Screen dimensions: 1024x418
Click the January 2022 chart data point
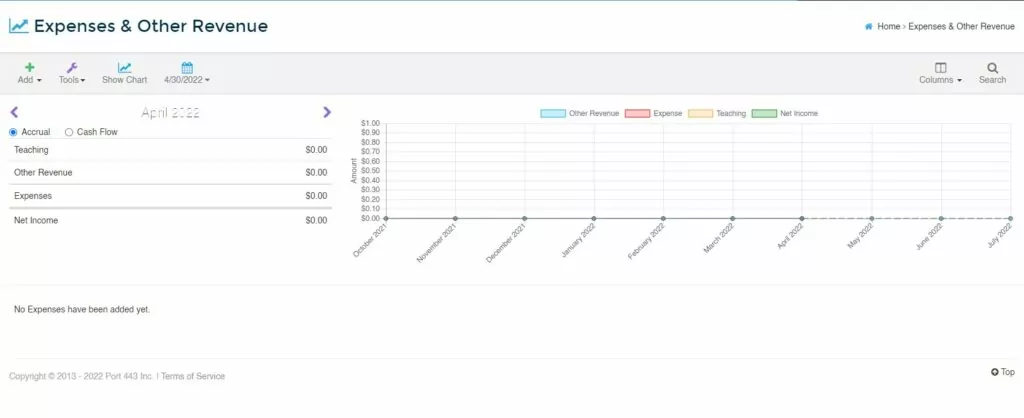coord(594,218)
